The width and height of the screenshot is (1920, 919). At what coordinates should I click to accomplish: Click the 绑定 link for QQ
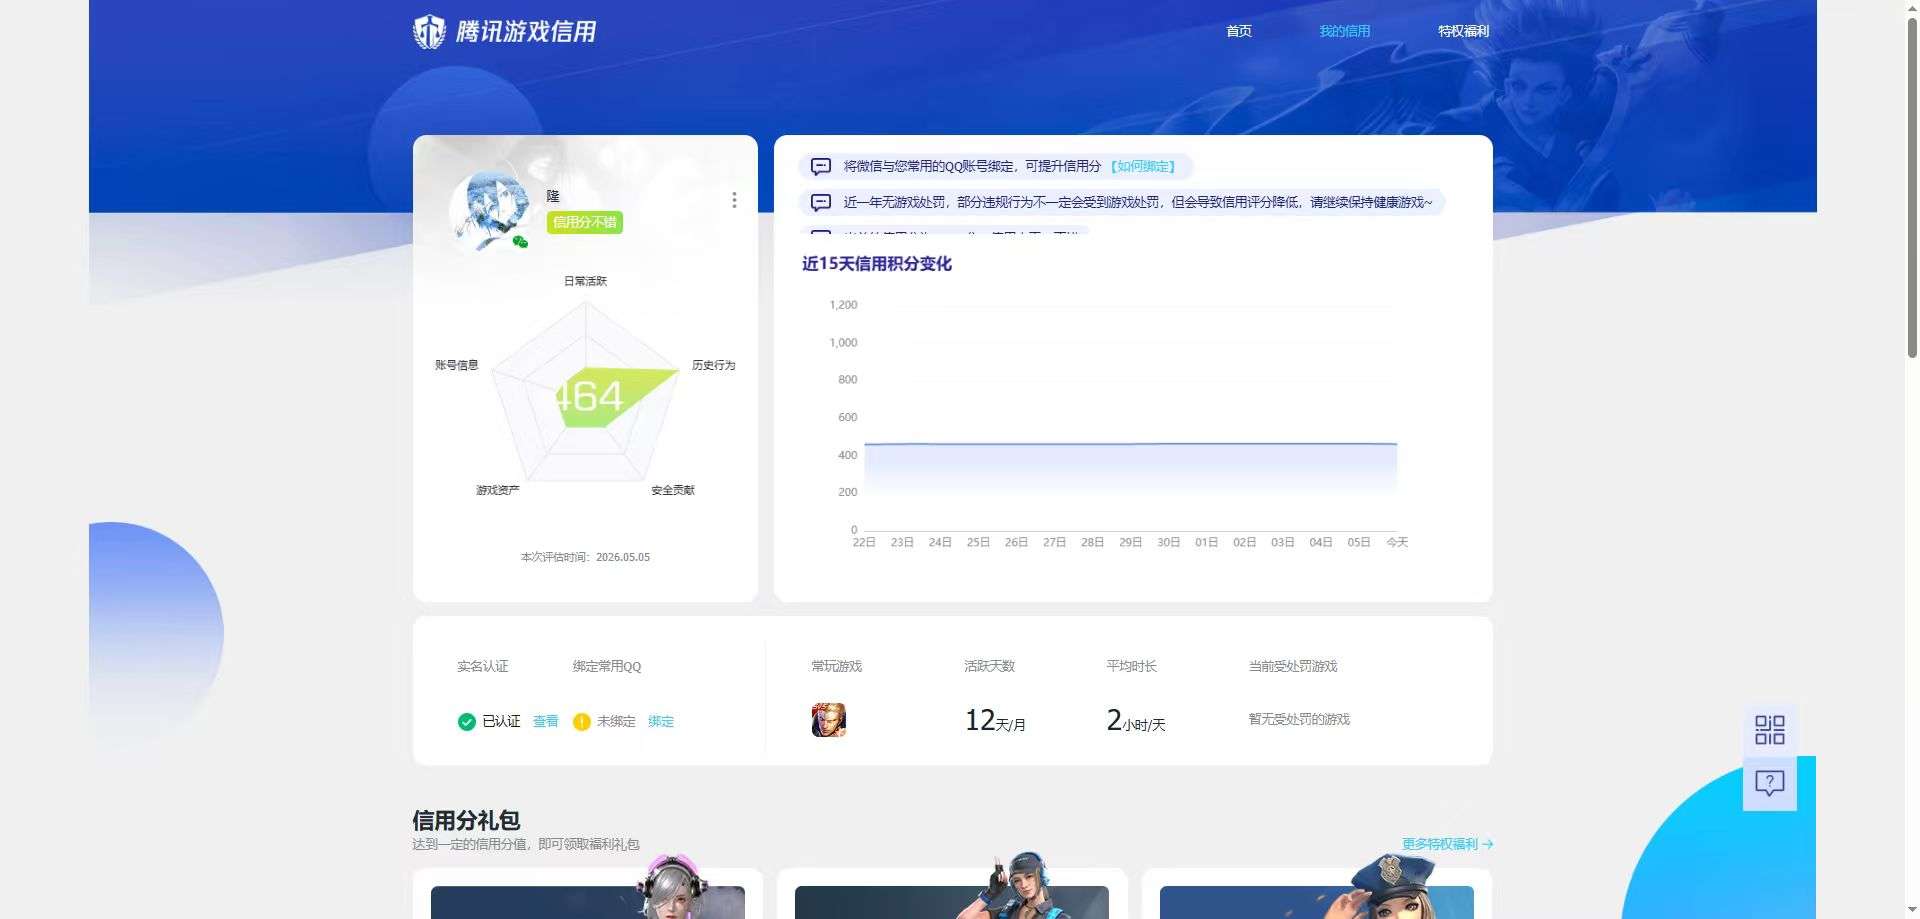pyautogui.click(x=661, y=721)
